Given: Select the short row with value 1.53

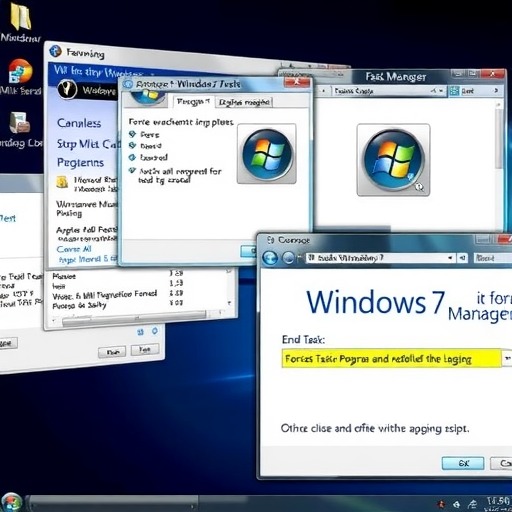Looking at the screenshot, I should tap(118, 285).
